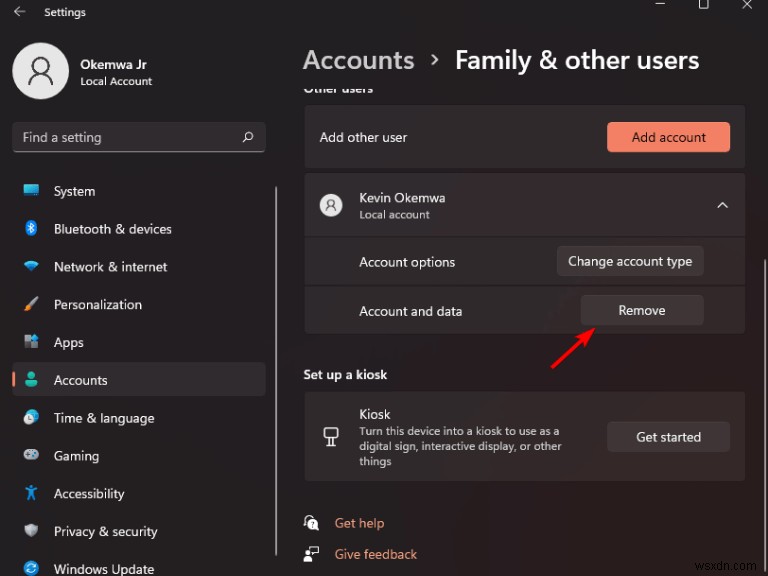Click the Kevin Okemwa name text
The height and width of the screenshot is (576, 768).
(402, 198)
